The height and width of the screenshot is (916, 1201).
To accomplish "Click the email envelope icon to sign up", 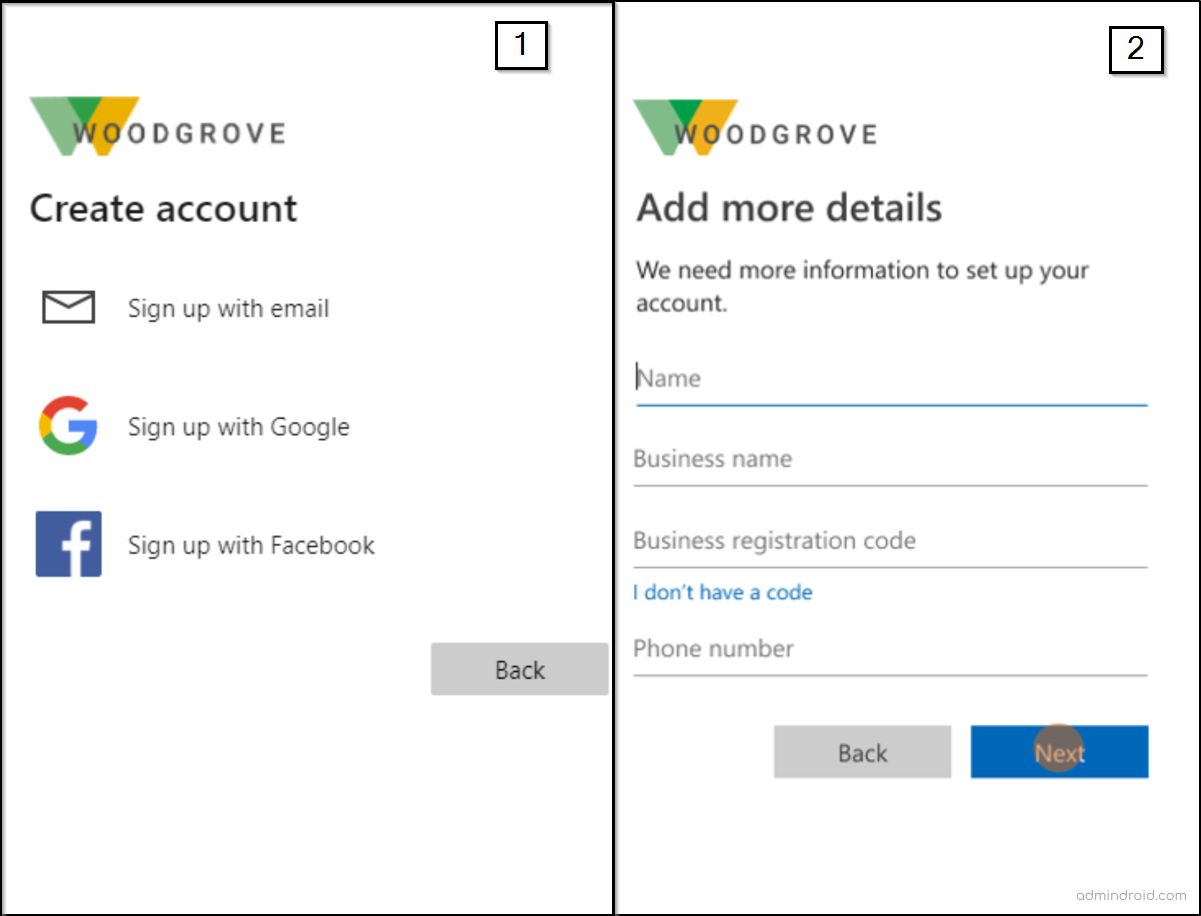I will tap(68, 307).
